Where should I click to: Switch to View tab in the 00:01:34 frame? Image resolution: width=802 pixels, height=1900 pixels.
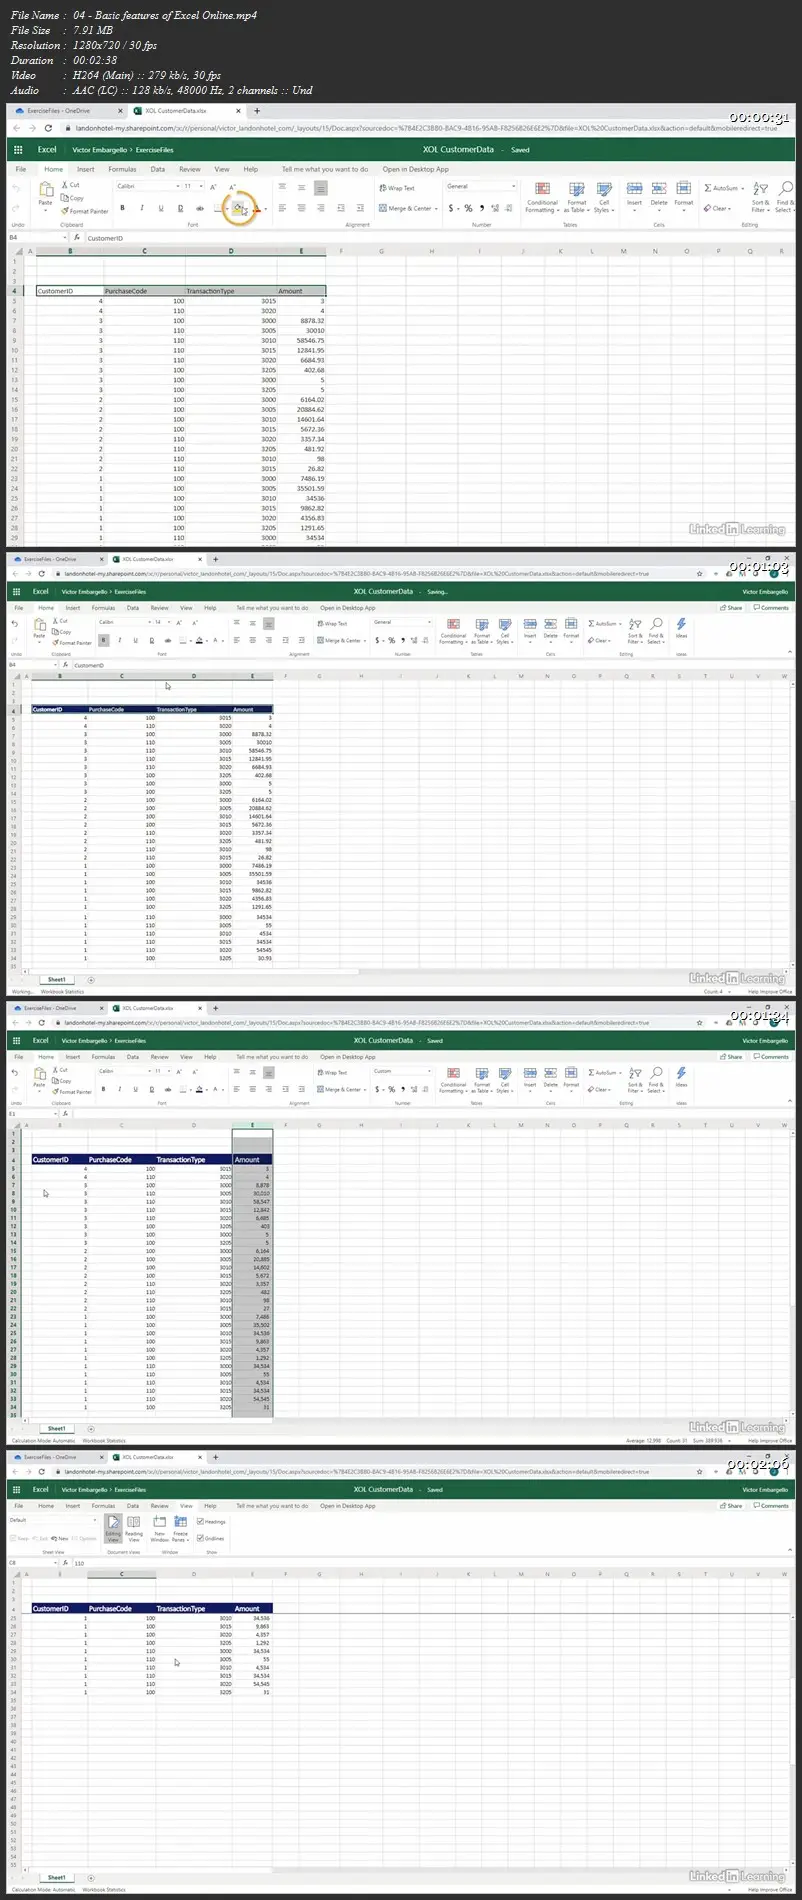[x=186, y=1057]
